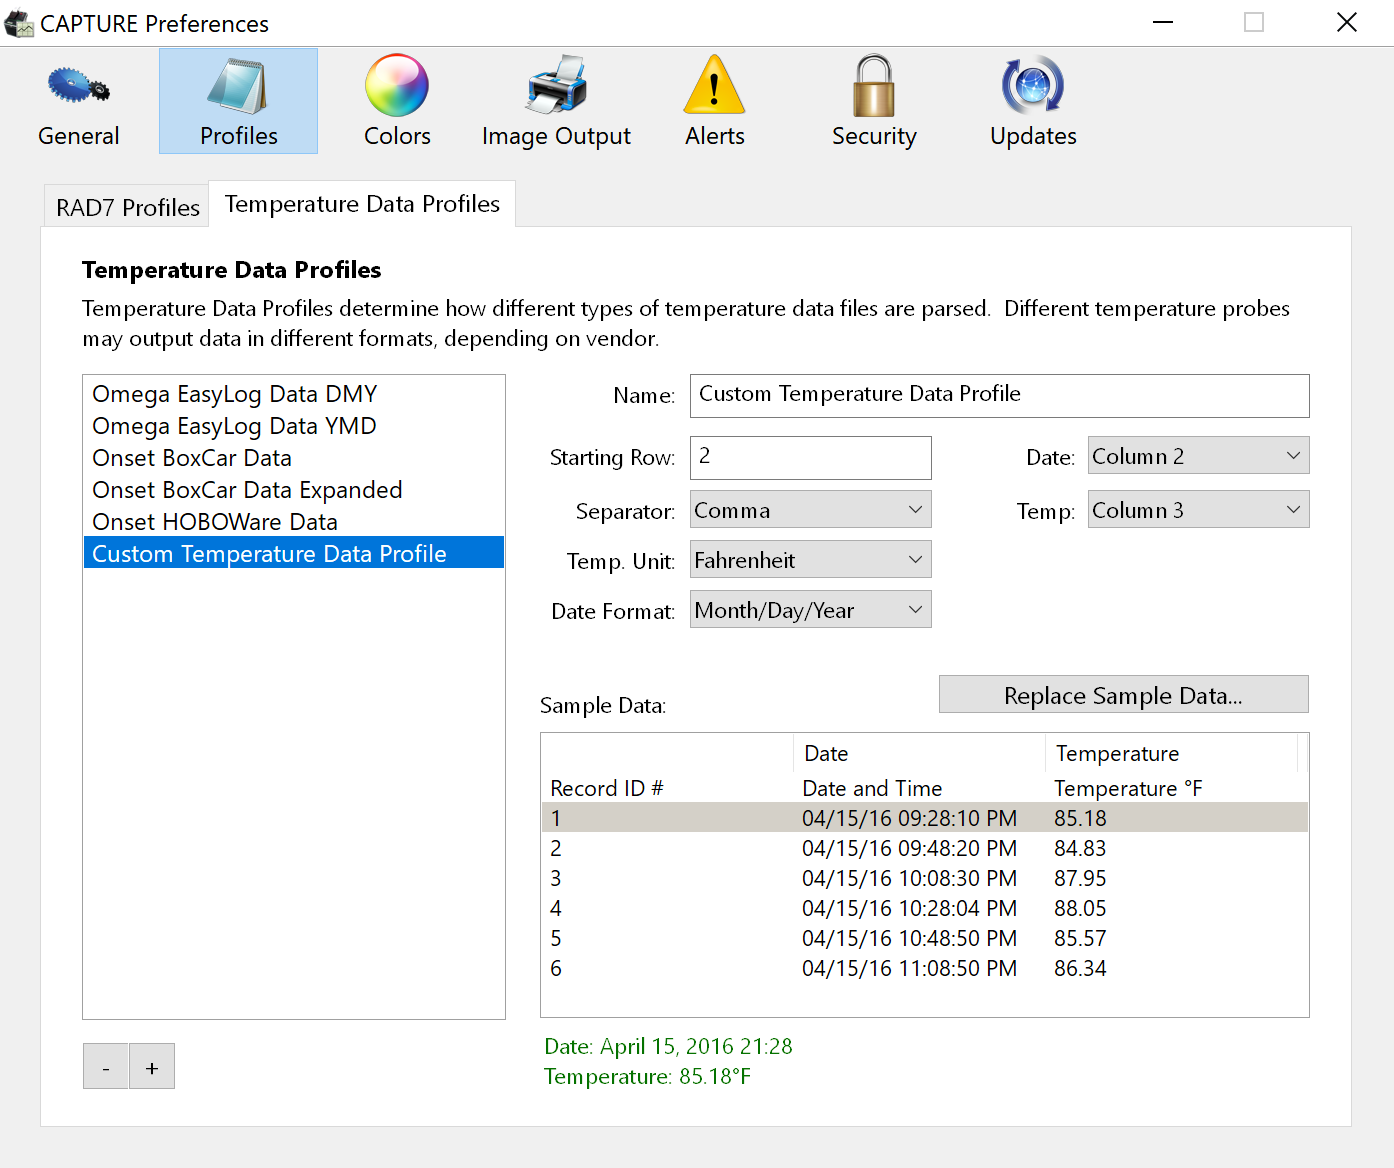Open Image Output printer icon
1394x1168 pixels.
point(556,86)
